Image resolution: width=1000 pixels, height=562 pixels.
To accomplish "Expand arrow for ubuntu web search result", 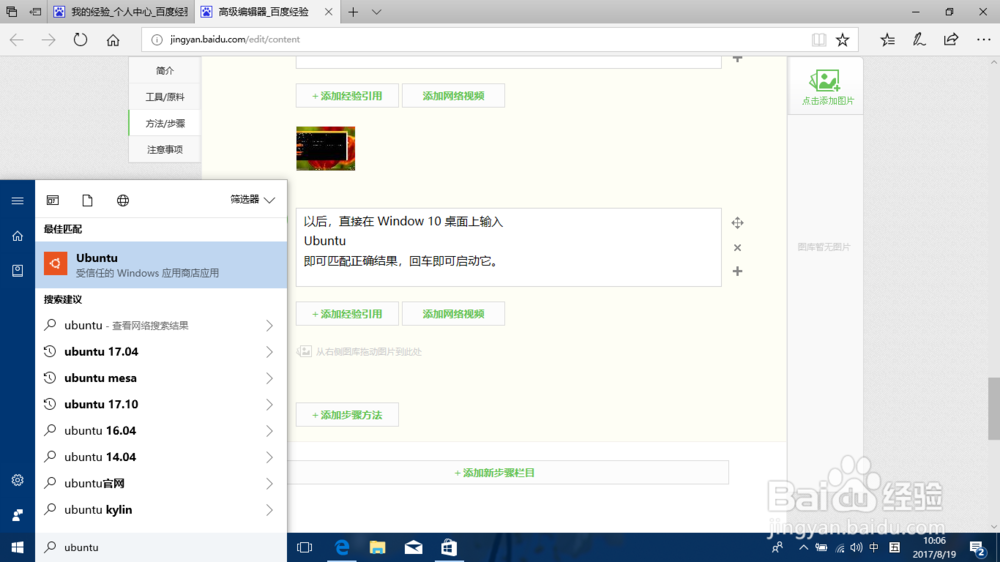I will (x=270, y=325).
